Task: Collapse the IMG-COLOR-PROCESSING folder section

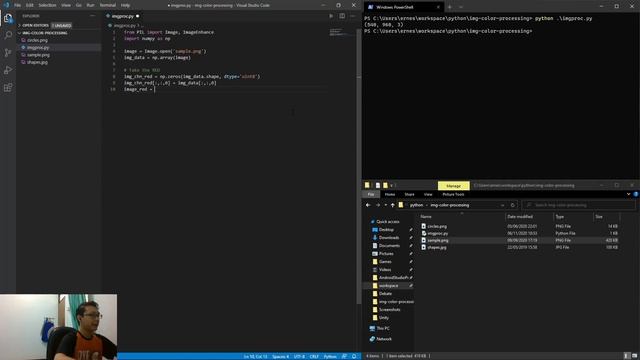Action: point(43,33)
